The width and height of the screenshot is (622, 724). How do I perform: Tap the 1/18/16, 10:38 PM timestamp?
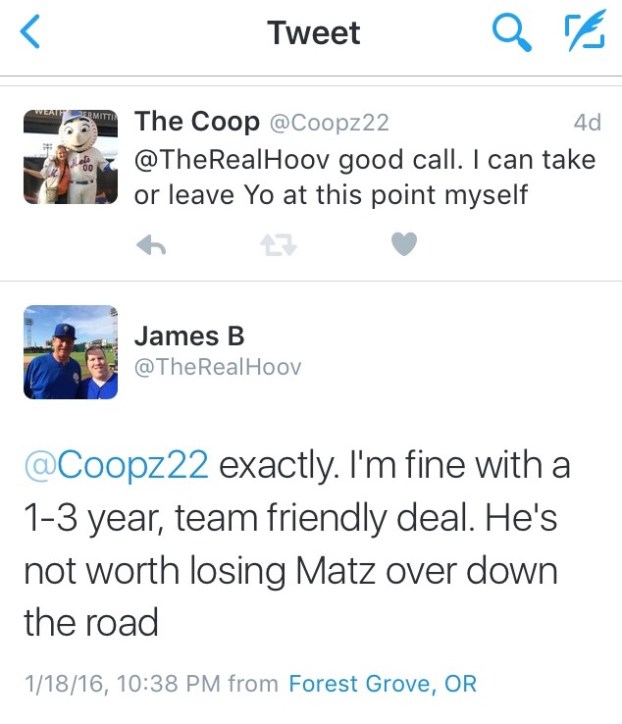tap(122, 684)
